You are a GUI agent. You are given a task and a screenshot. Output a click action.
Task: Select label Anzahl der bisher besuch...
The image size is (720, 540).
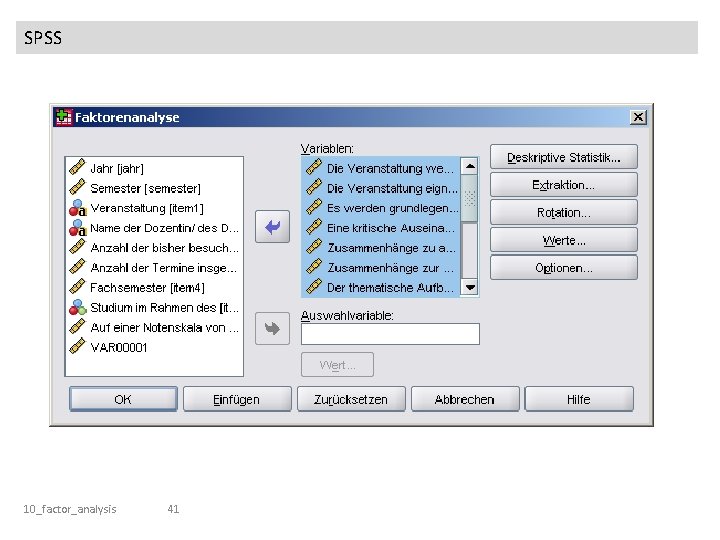coord(164,248)
